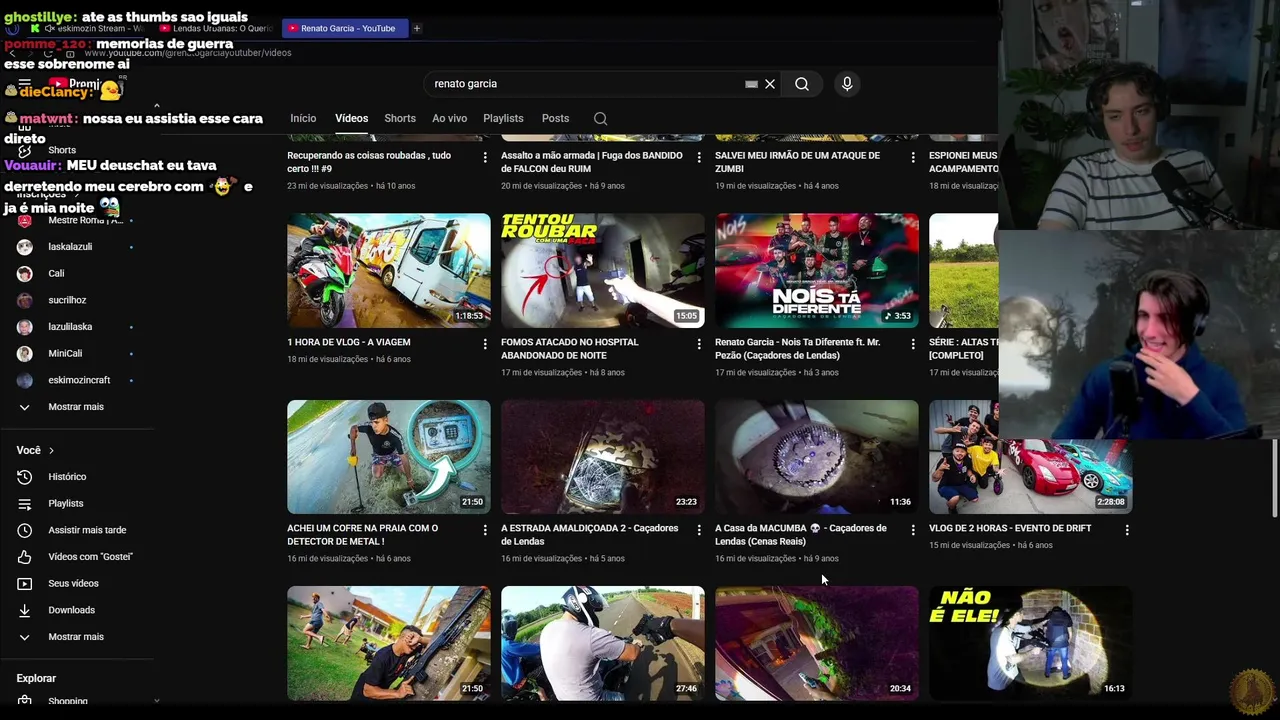Clear the renato garcia search text

[770, 84]
